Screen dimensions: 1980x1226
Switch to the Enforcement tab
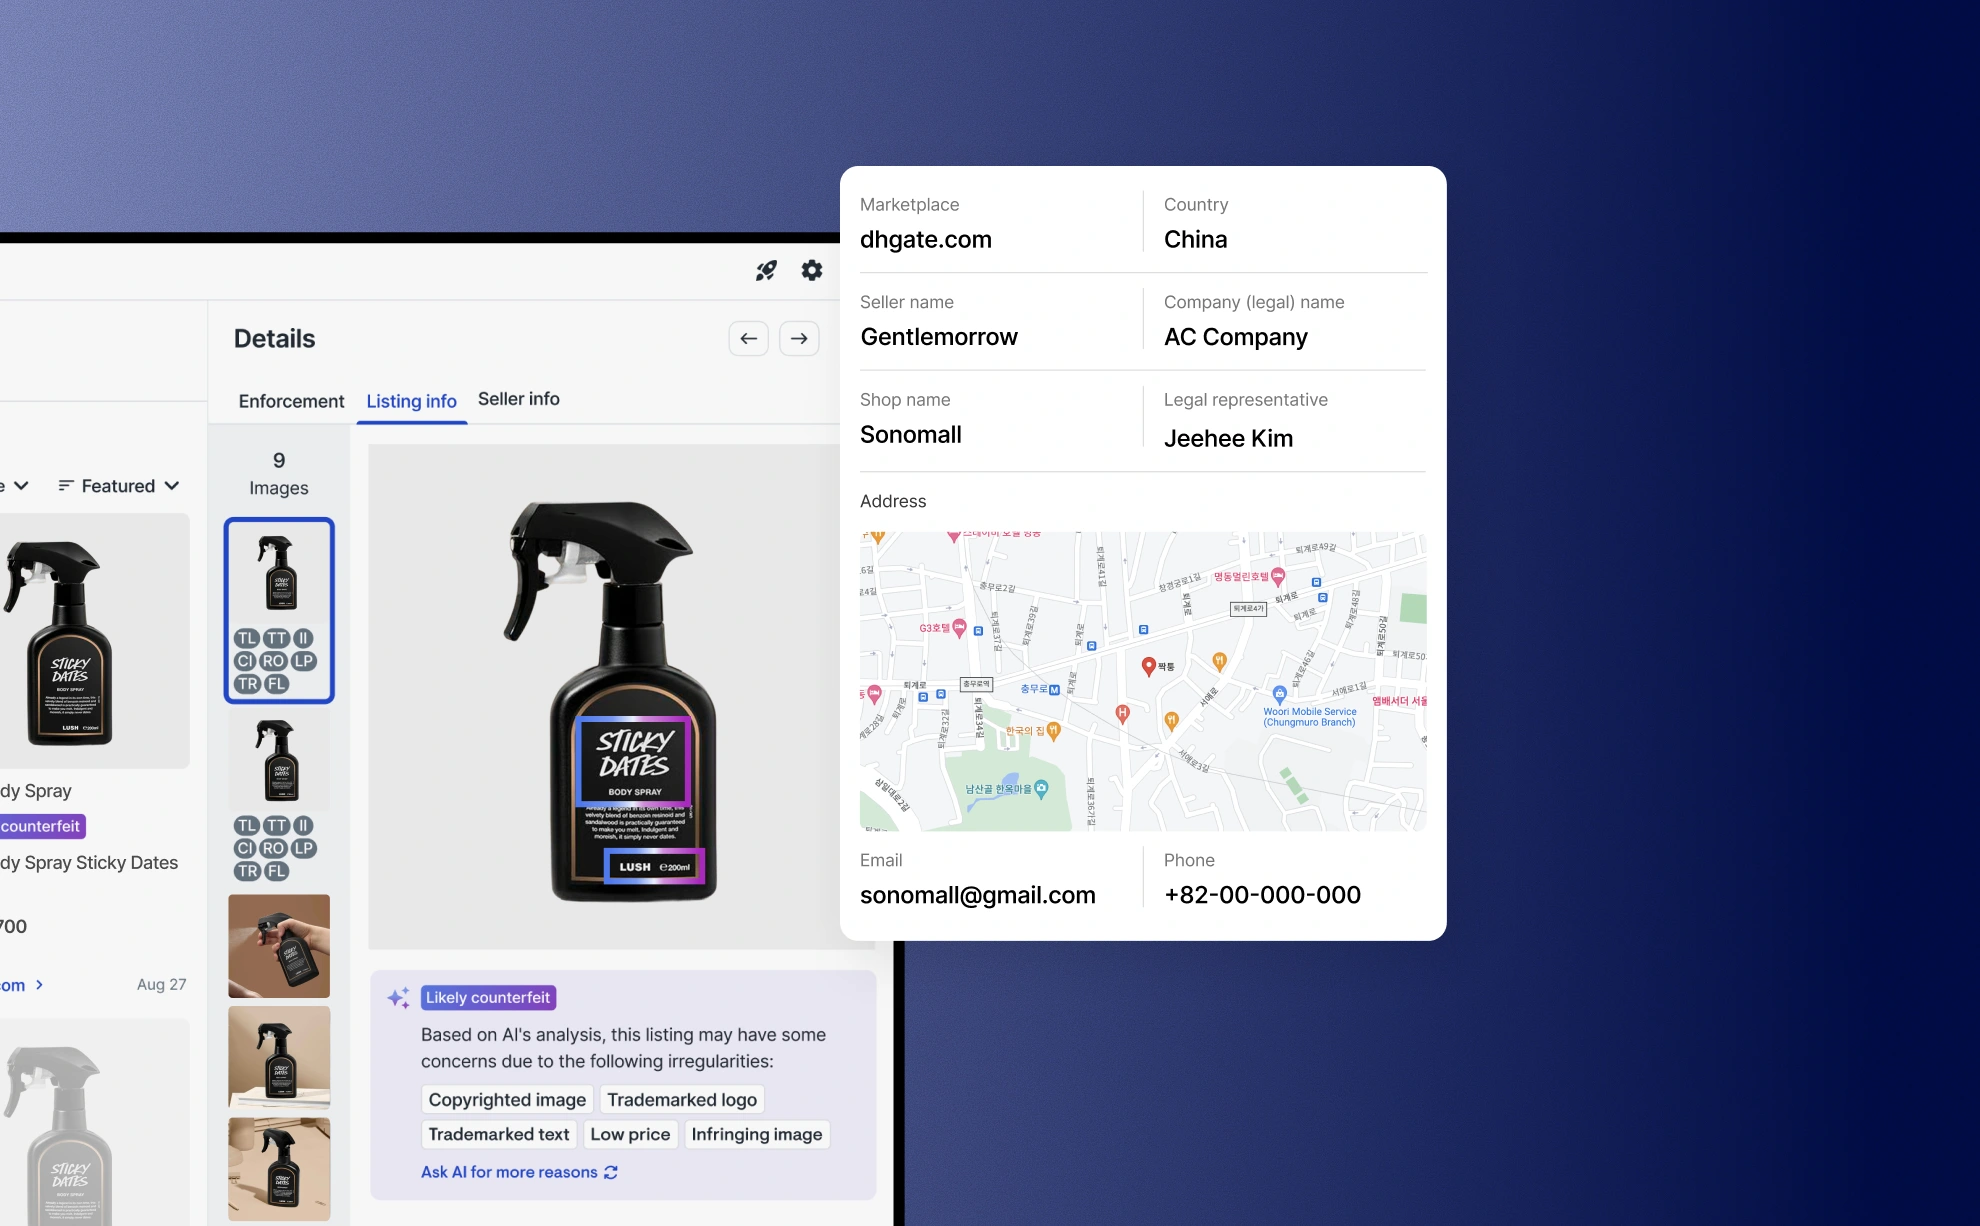tap(291, 401)
